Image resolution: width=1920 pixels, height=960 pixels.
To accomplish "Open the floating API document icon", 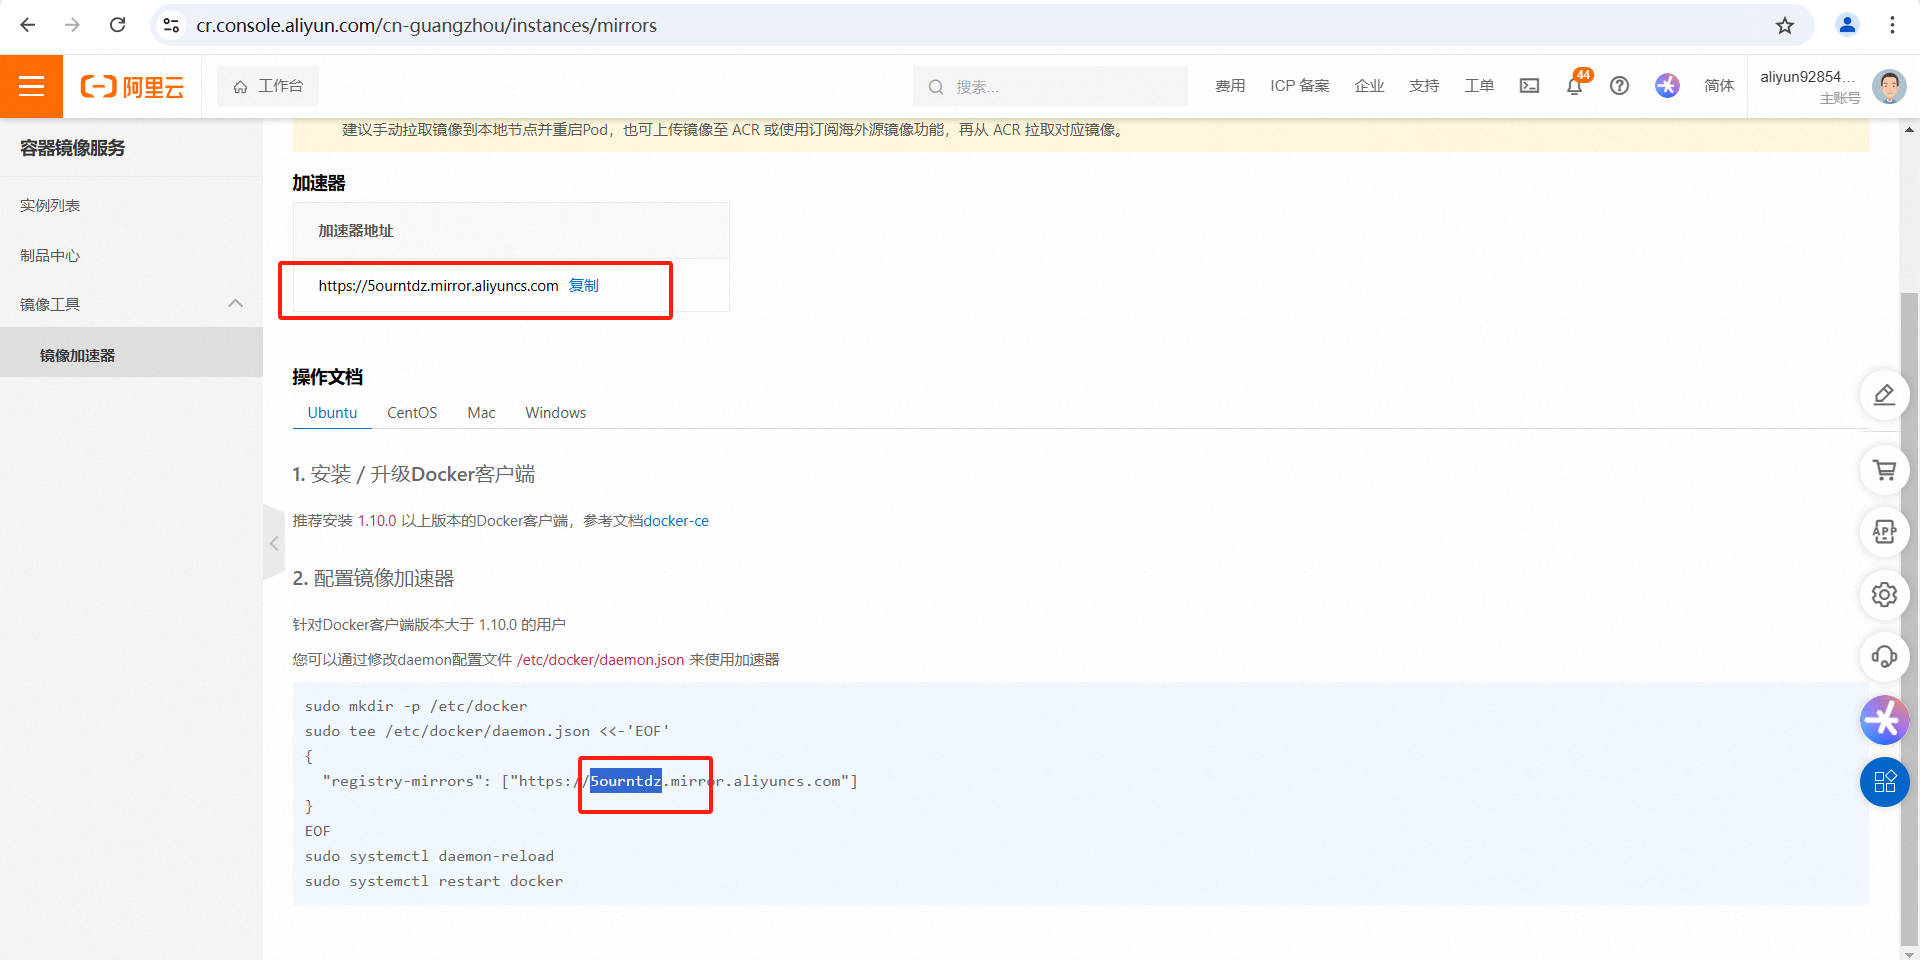I will click(x=1884, y=532).
